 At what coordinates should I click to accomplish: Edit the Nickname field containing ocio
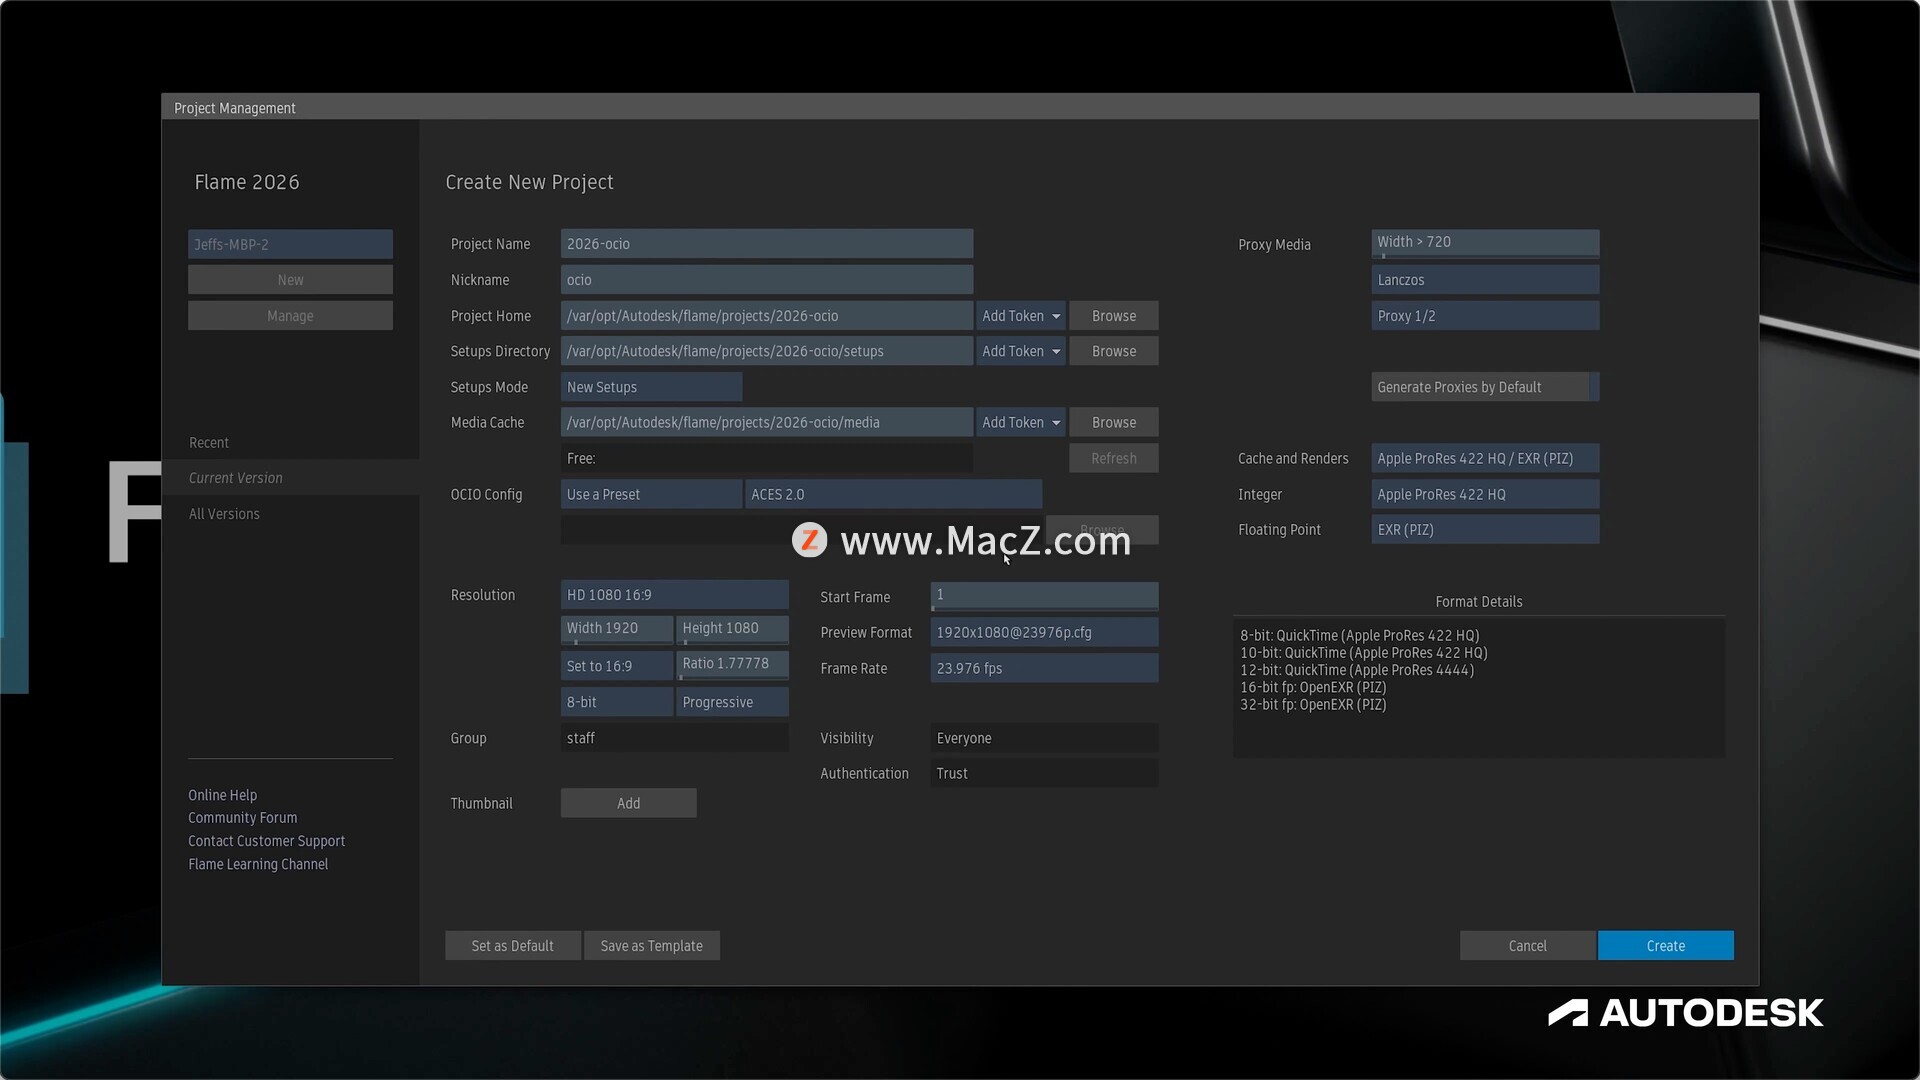tap(766, 280)
